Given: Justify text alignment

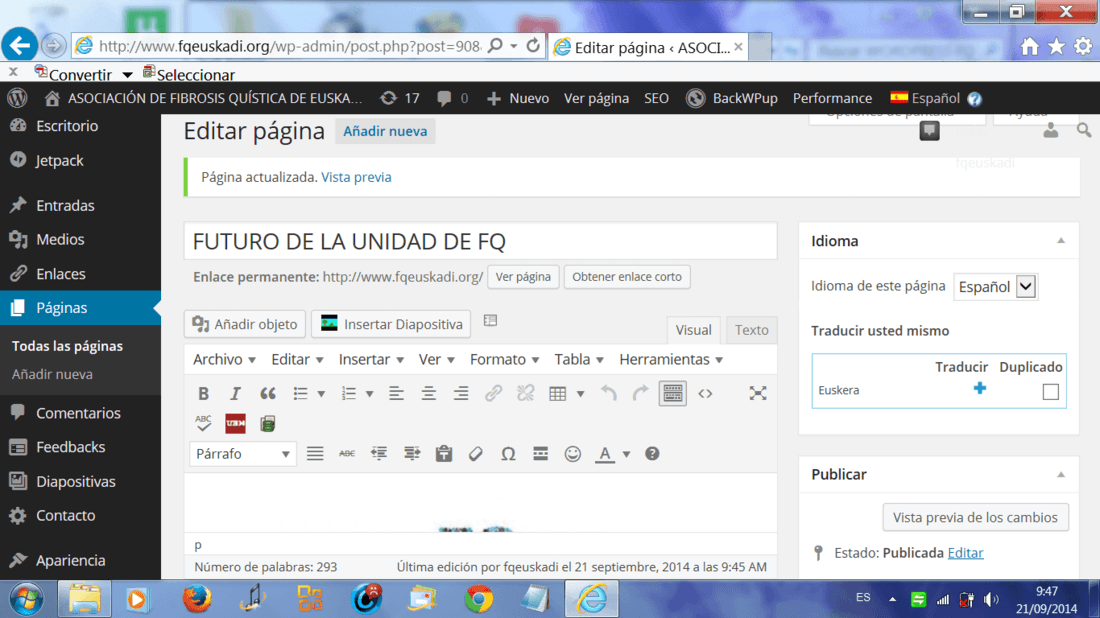Looking at the screenshot, I should point(315,454).
